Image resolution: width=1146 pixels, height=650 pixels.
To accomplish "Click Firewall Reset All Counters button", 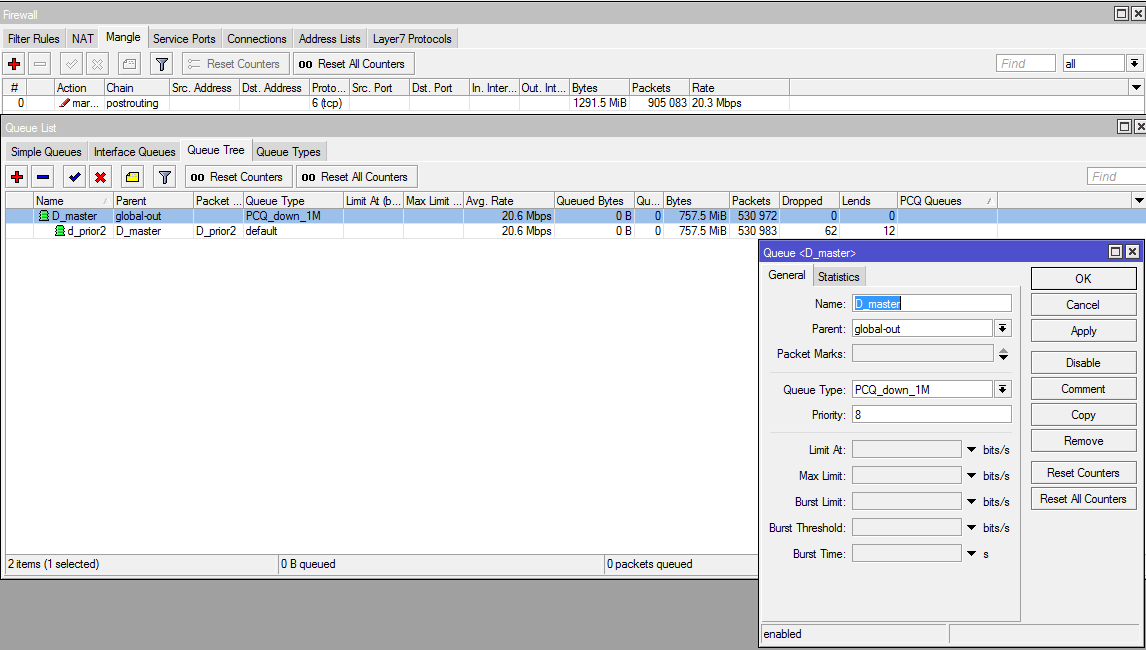I will (x=354, y=64).
